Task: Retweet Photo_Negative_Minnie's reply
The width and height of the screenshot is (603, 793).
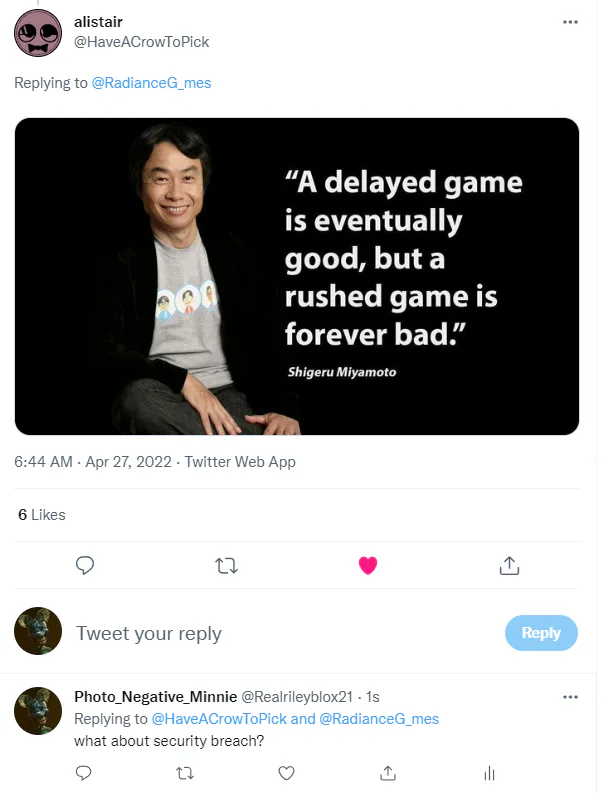Action: [x=185, y=773]
